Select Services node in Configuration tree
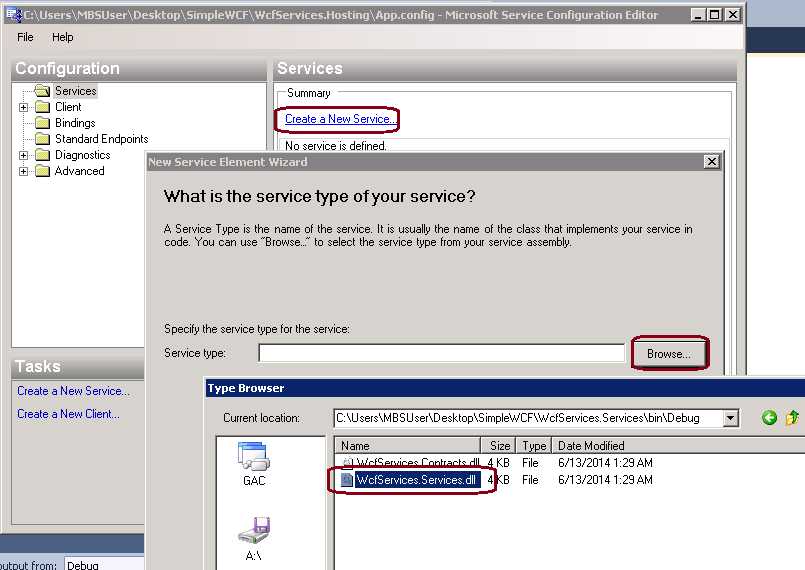Screen dimensions: 805x570 [x=75, y=91]
